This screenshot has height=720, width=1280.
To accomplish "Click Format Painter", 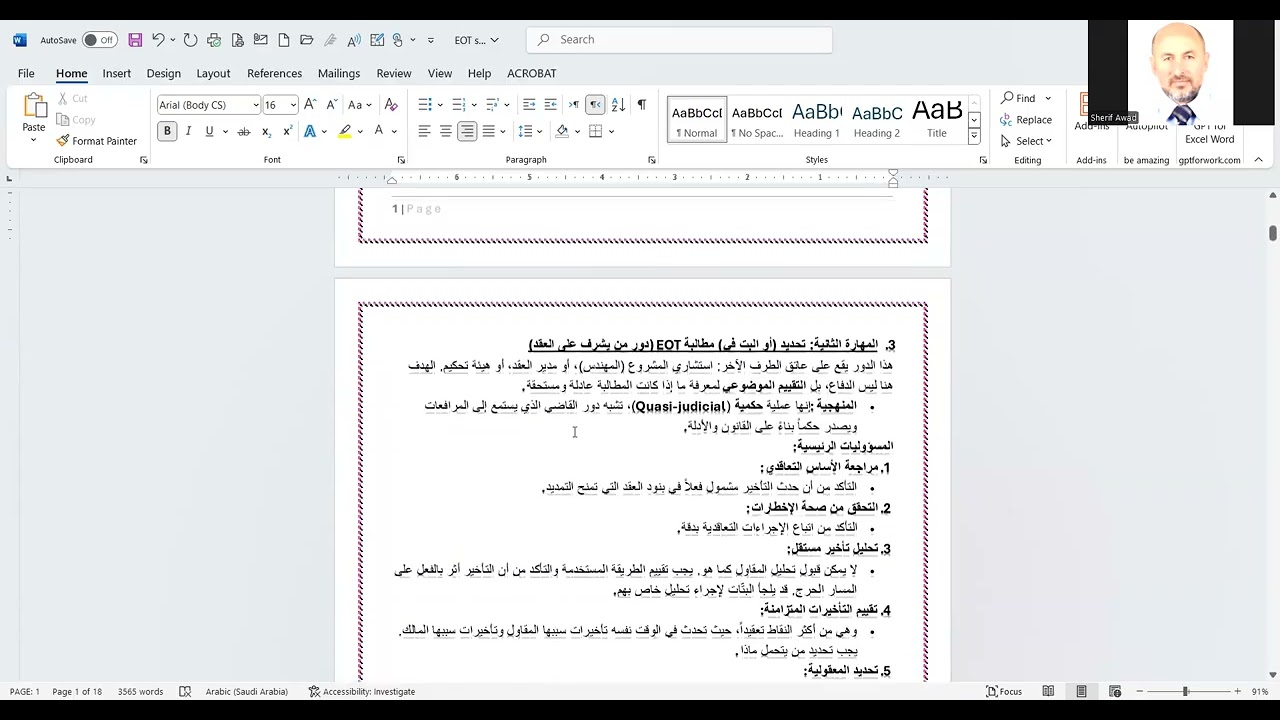I will pyautogui.click(x=97, y=141).
